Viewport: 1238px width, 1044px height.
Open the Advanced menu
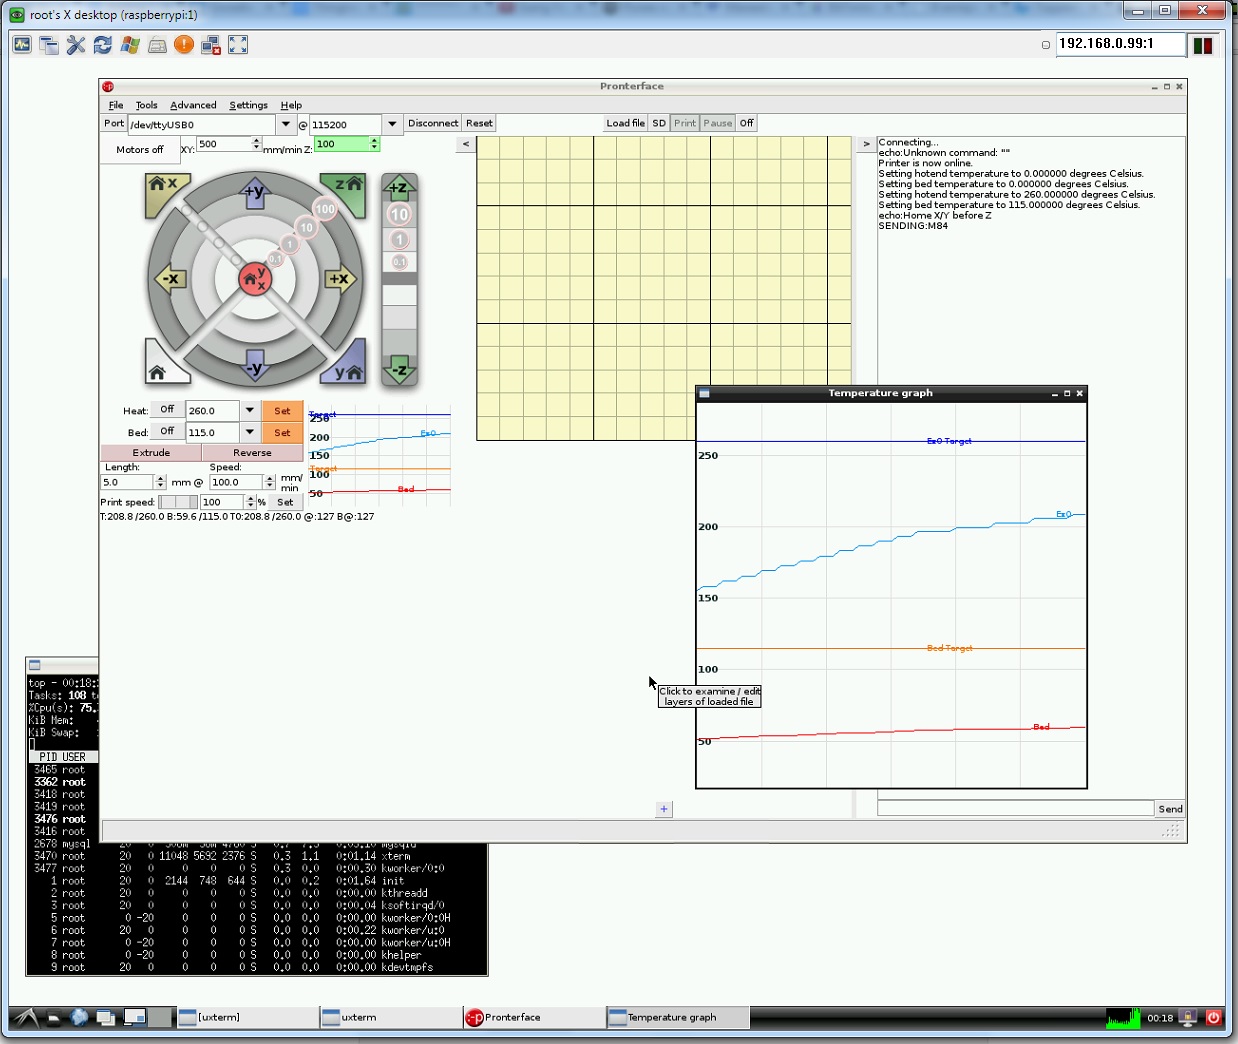coord(193,105)
